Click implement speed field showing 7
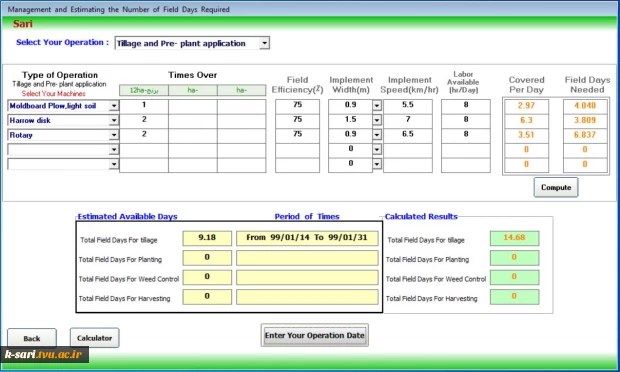 (408, 121)
